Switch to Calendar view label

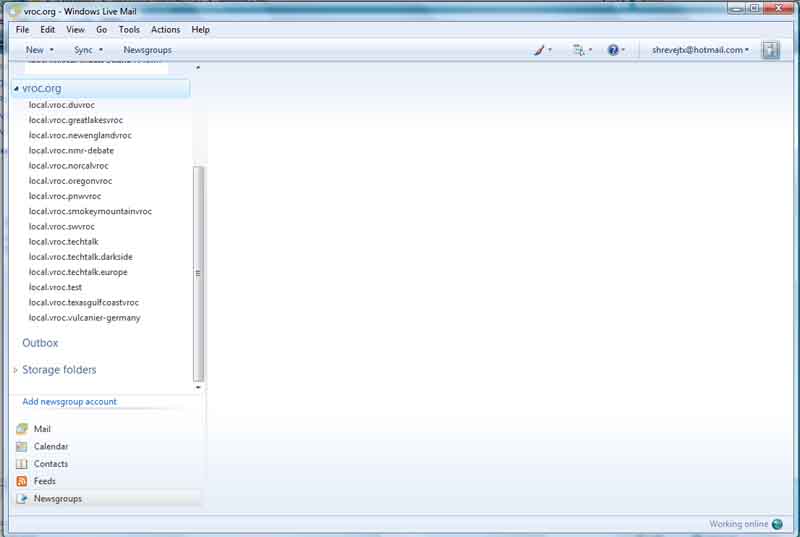(x=51, y=447)
